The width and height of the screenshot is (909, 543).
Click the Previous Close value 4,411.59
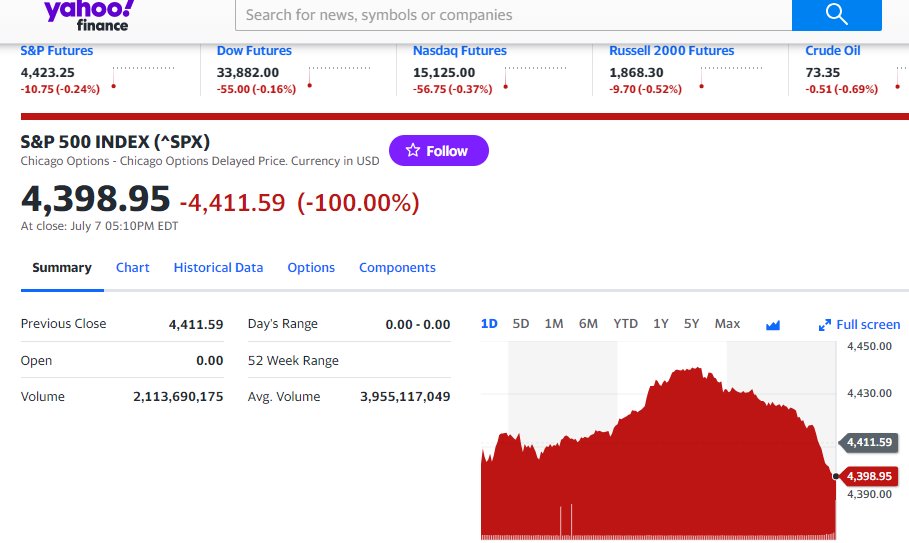pyautogui.click(x=196, y=325)
